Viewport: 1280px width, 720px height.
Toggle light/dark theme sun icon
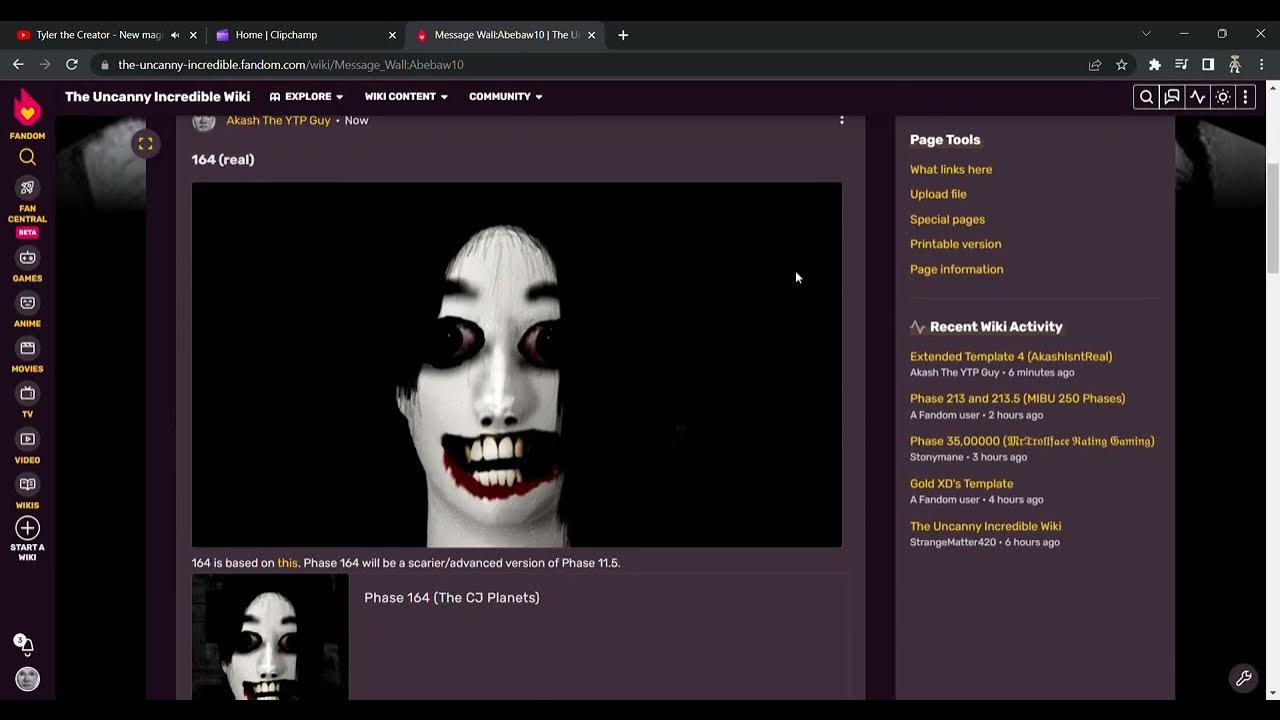coord(1222,97)
